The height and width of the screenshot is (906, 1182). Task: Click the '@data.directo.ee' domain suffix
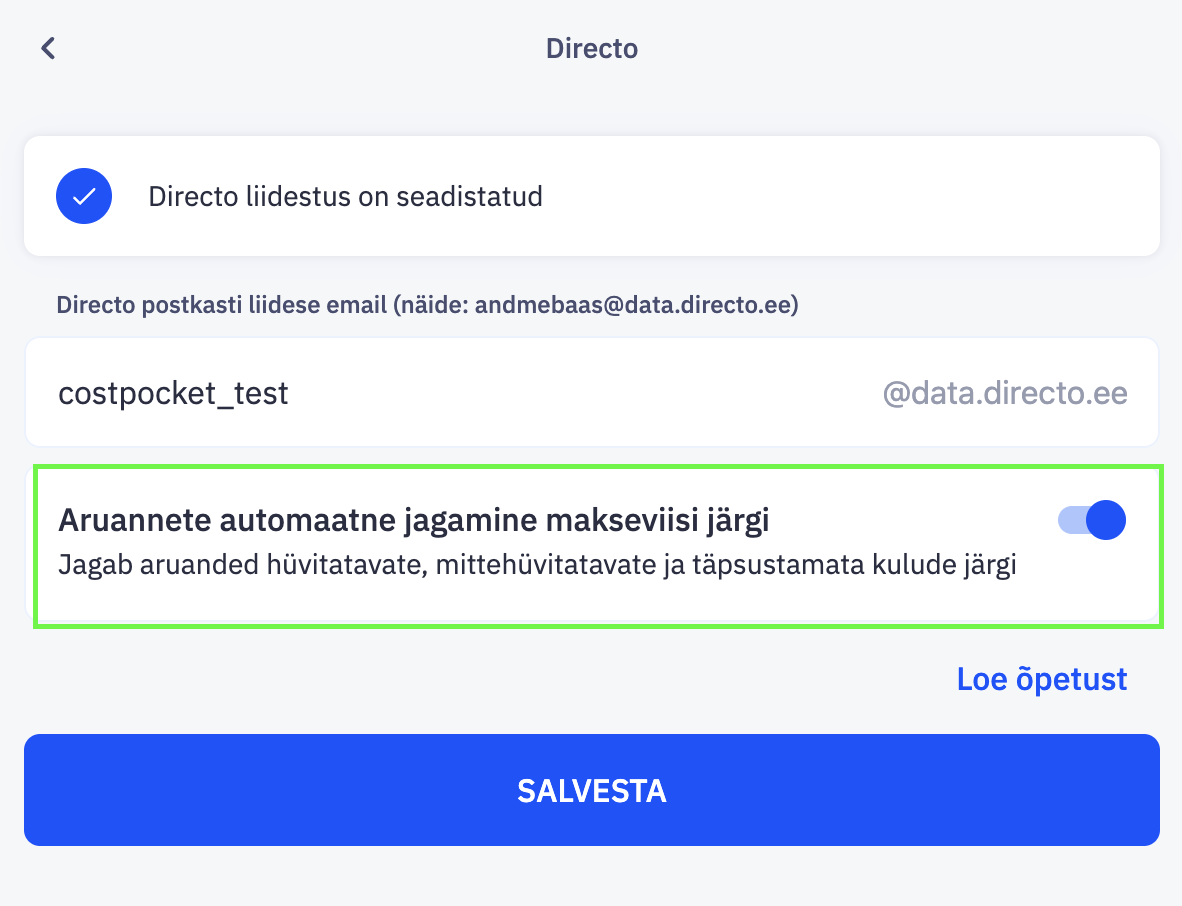click(x=1004, y=393)
